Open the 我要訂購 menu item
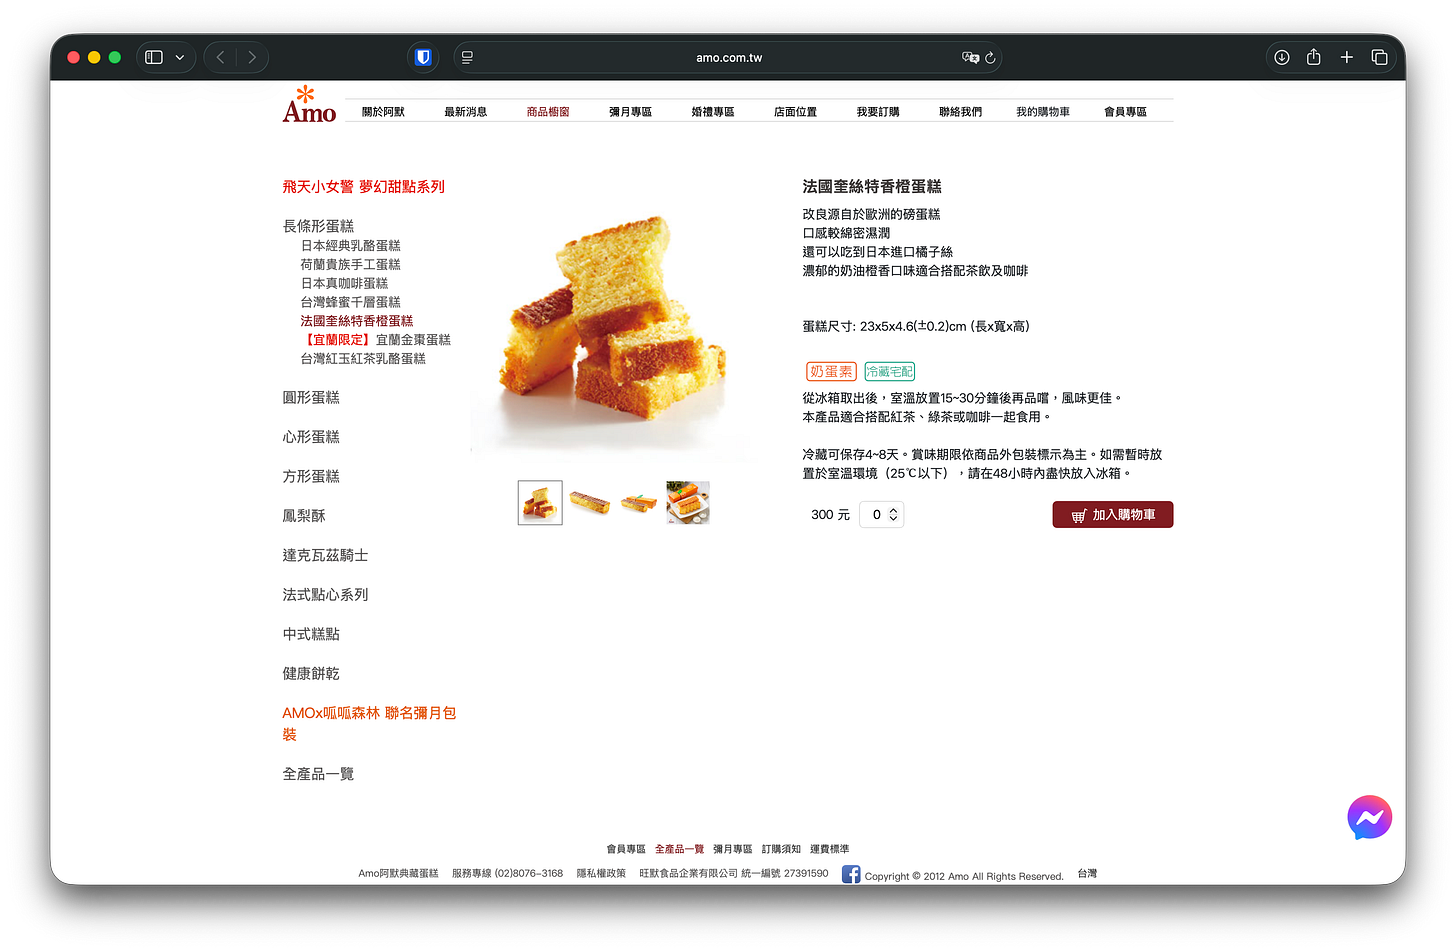 point(878,112)
